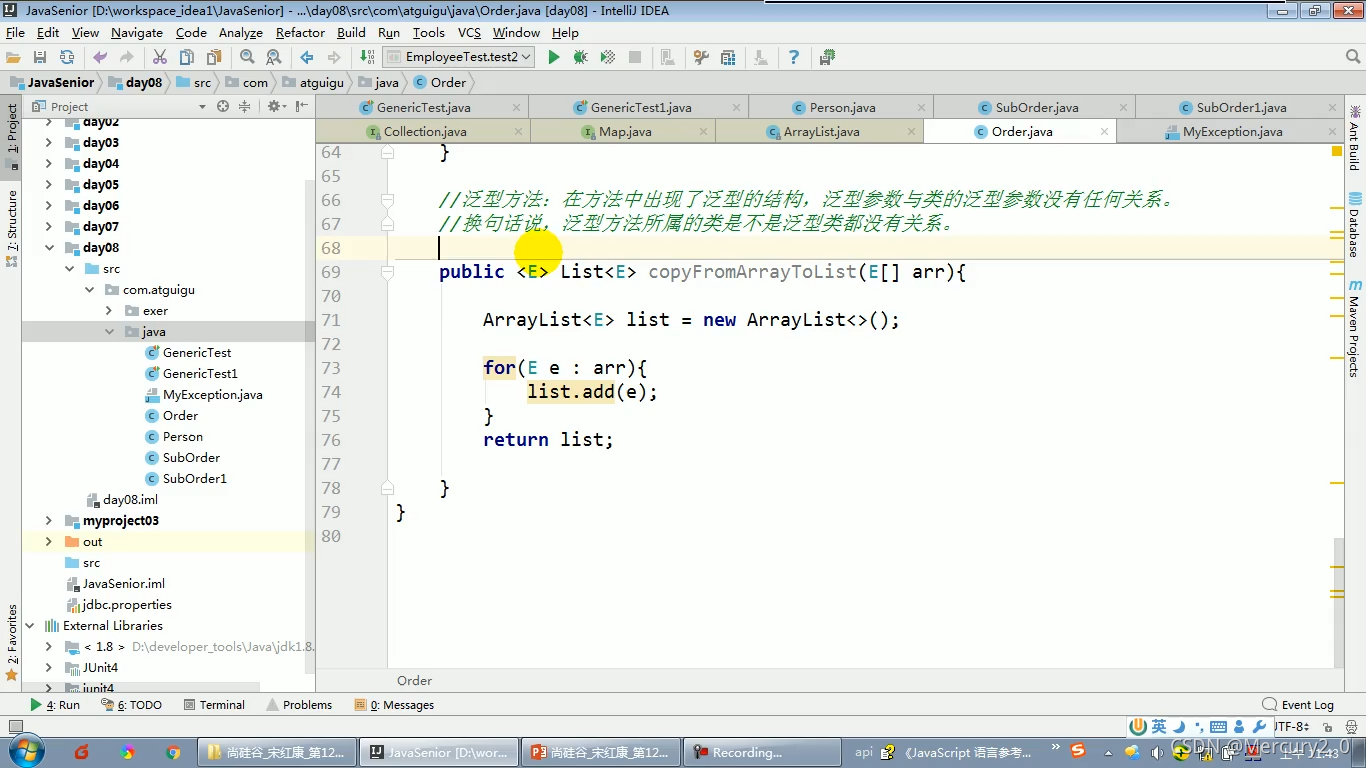Open the Refactor menu
The image size is (1366, 768).
tap(300, 32)
